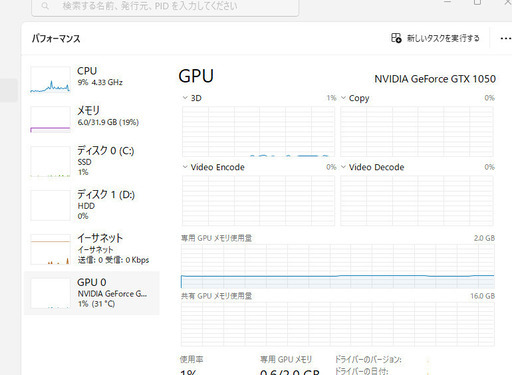Click the large GPU heading
Screen dimensions: 512x375
tap(196, 76)
